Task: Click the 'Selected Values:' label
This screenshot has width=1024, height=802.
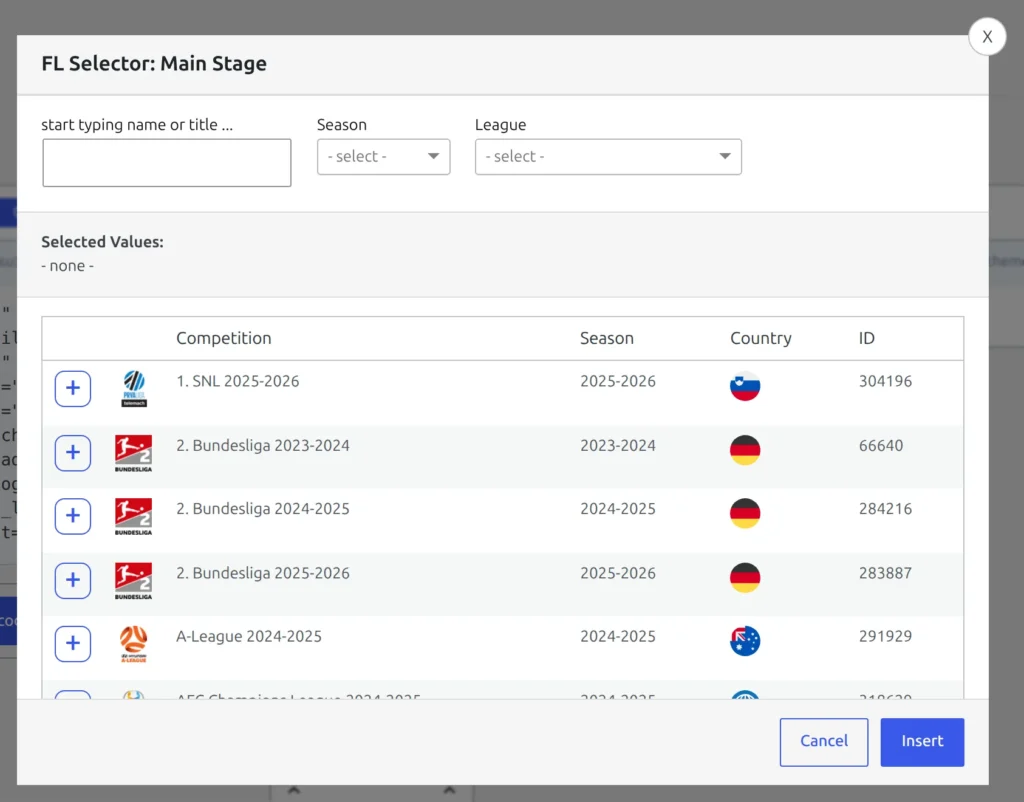Action: point(103,242)
